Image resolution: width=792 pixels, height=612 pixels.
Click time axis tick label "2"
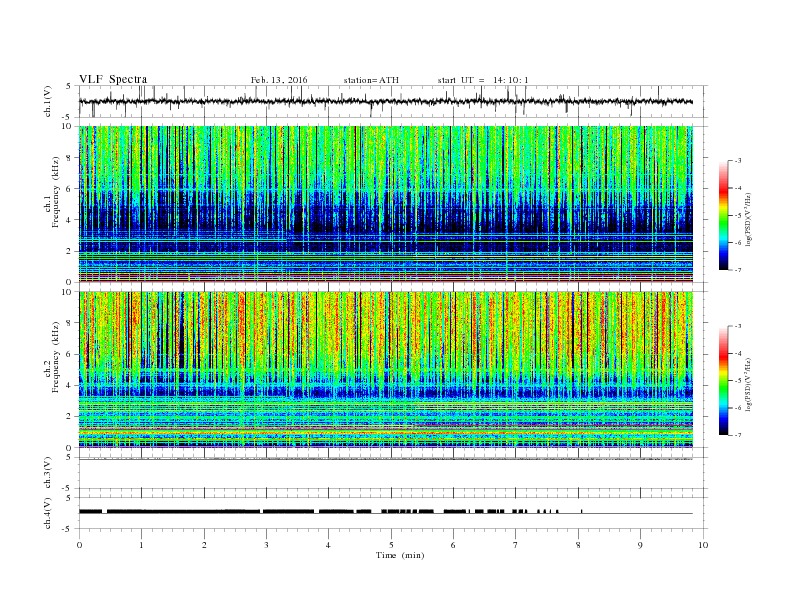click(204, 545)
